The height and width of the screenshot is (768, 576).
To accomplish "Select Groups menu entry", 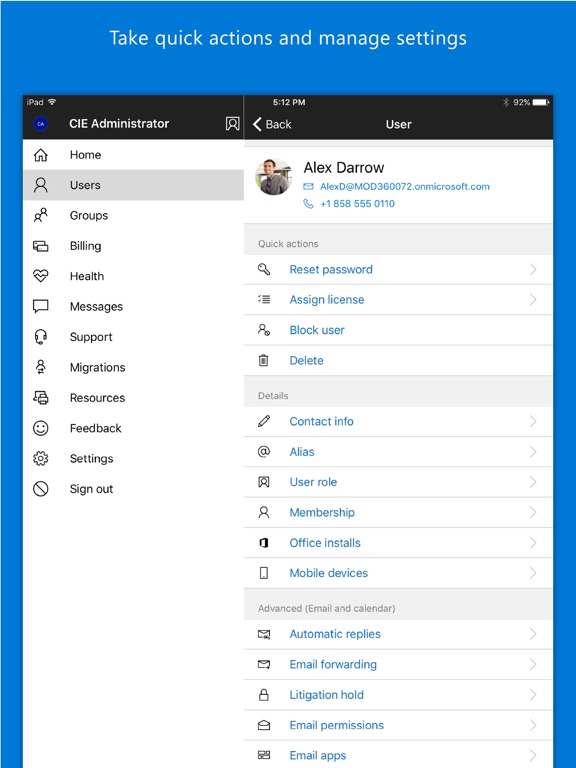I will coord(133,216).
